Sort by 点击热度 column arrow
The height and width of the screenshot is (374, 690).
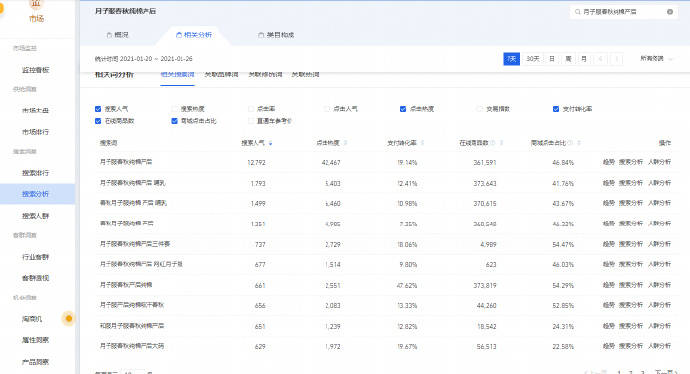(345, 143)
